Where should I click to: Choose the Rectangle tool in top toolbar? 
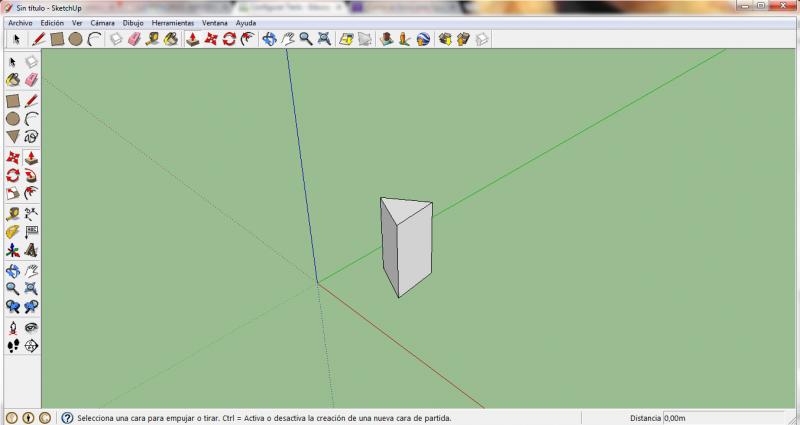pyautogui.click(x=57, y=39)
